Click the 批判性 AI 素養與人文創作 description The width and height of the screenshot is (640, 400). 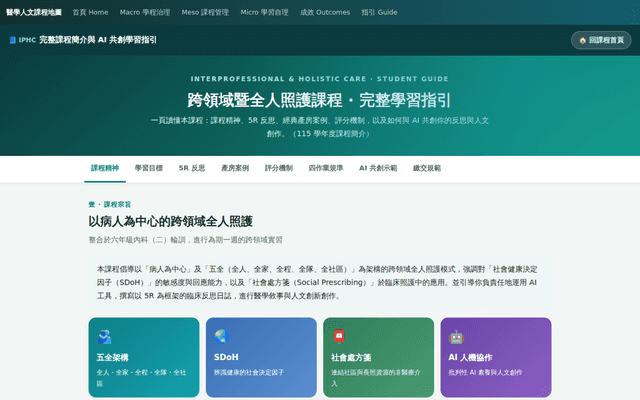coord(485,373)
